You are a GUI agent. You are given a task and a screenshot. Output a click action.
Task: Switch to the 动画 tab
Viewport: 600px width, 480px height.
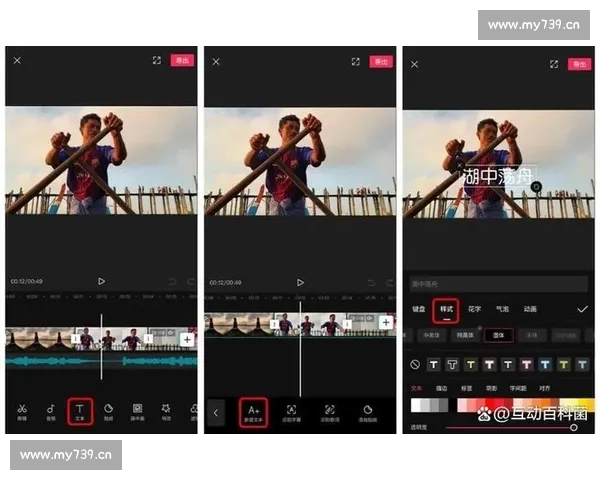[x=530, y=309]
